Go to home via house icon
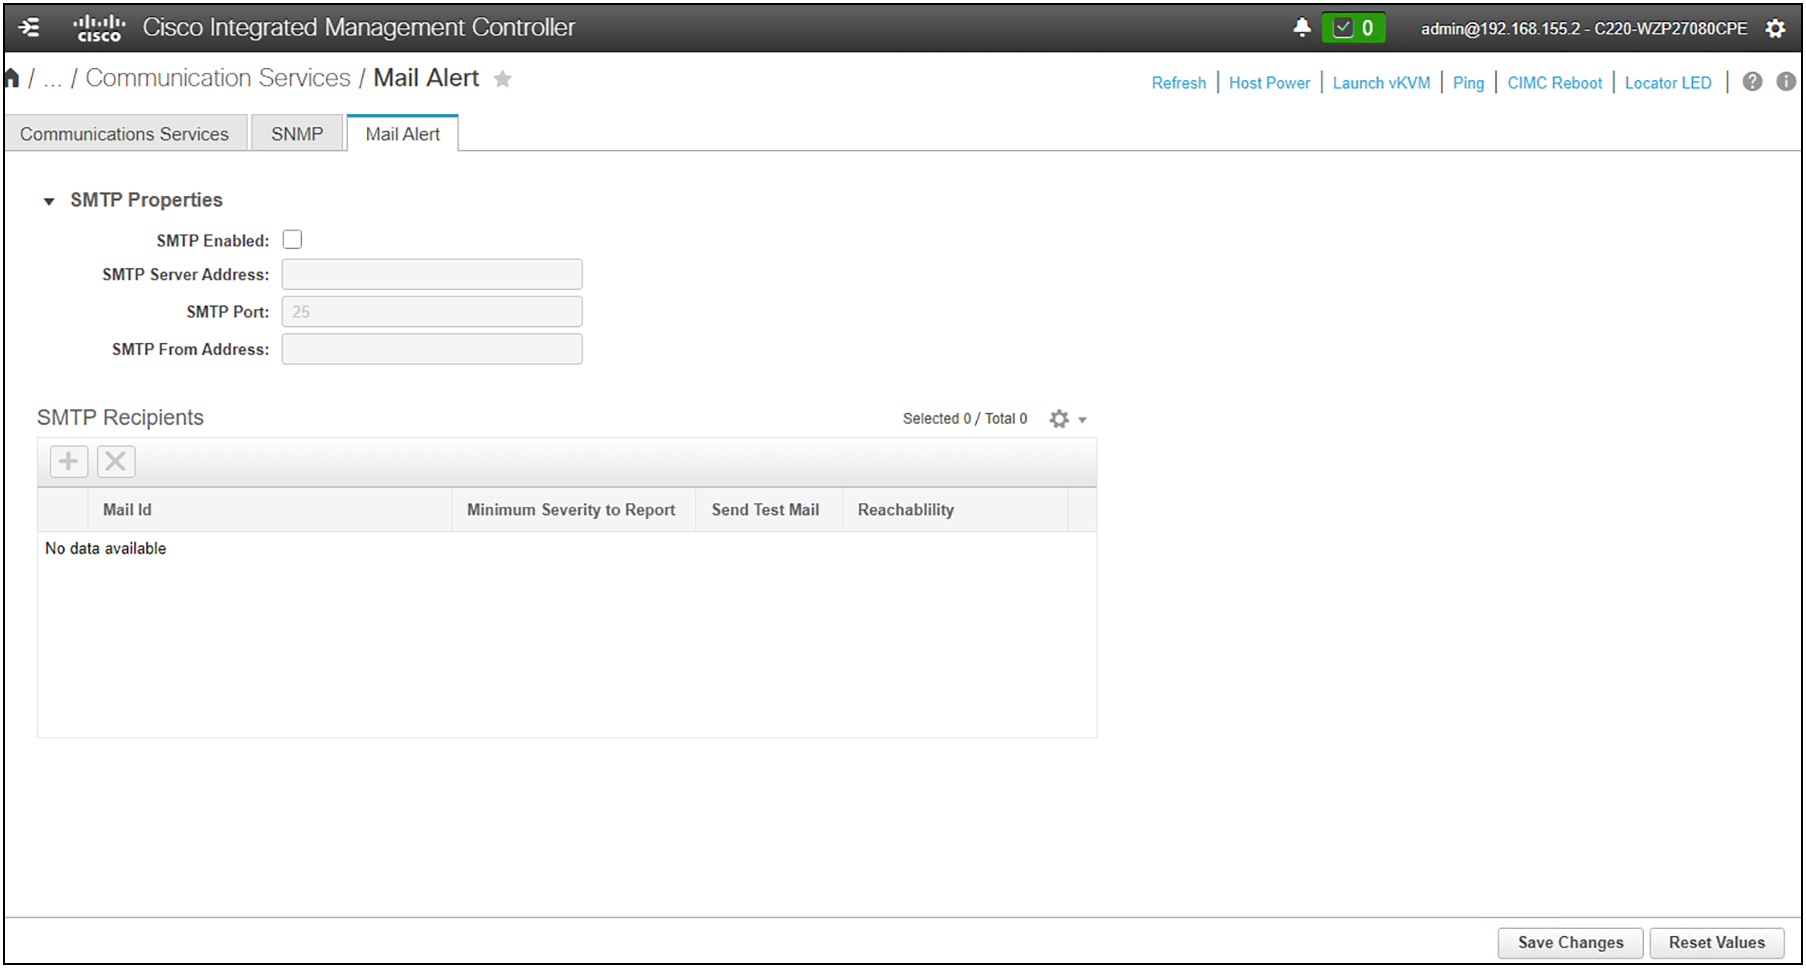This screenshot has width=1806, height=968. point(12,78)
